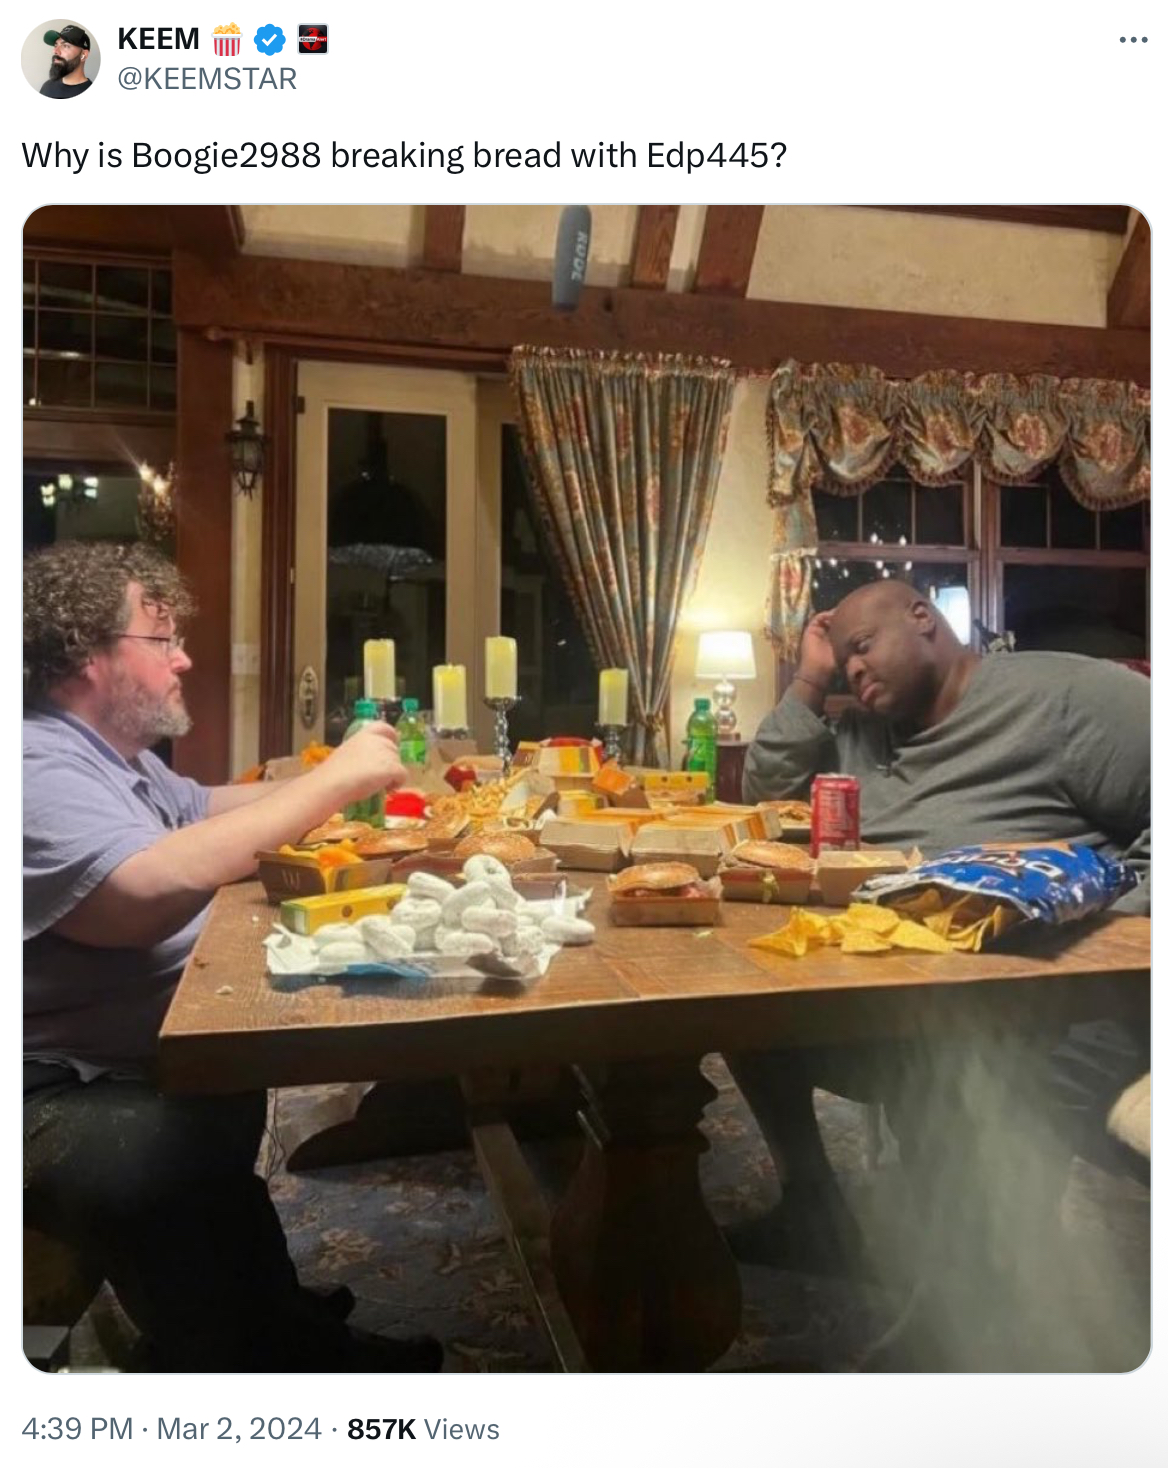This screenshot has height=1468, width=1168.
Task: Click the Mar 2, 2024 date
Action: pyautogui.click(x=239, y=1429)
